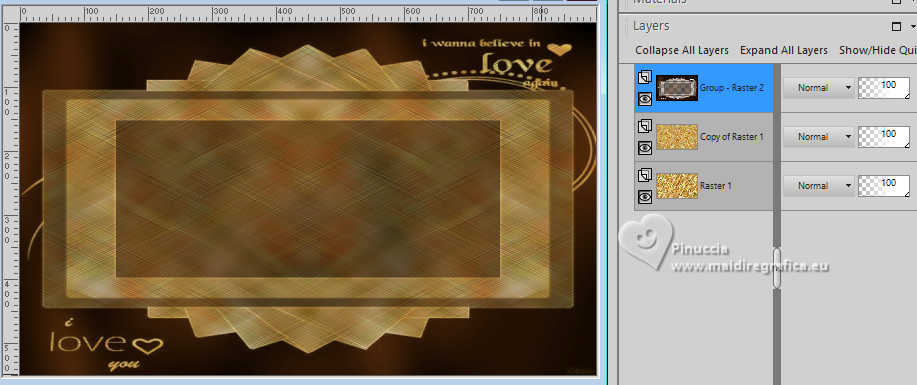Click the raster layer icon of Copy of Raster 1
917x385 pixels.
pos(645,126)
